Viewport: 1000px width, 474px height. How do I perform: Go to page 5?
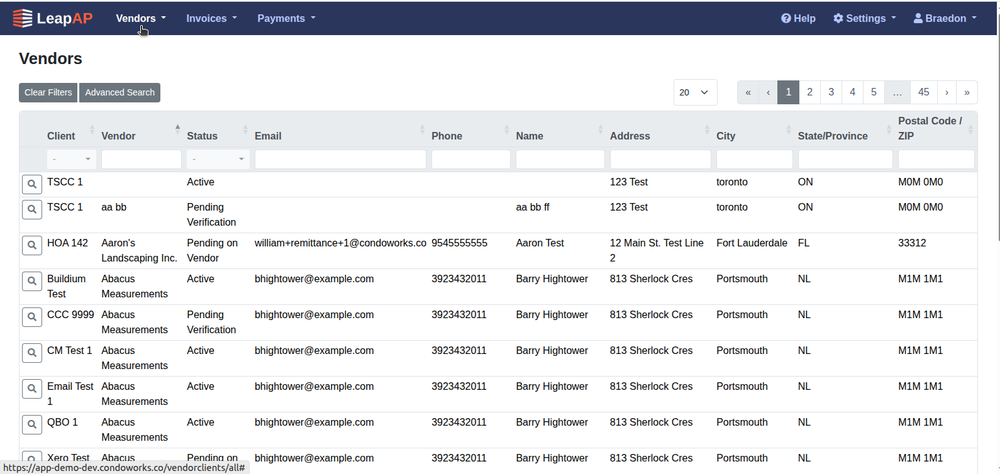pyautogui.click(x=874, y=93)
